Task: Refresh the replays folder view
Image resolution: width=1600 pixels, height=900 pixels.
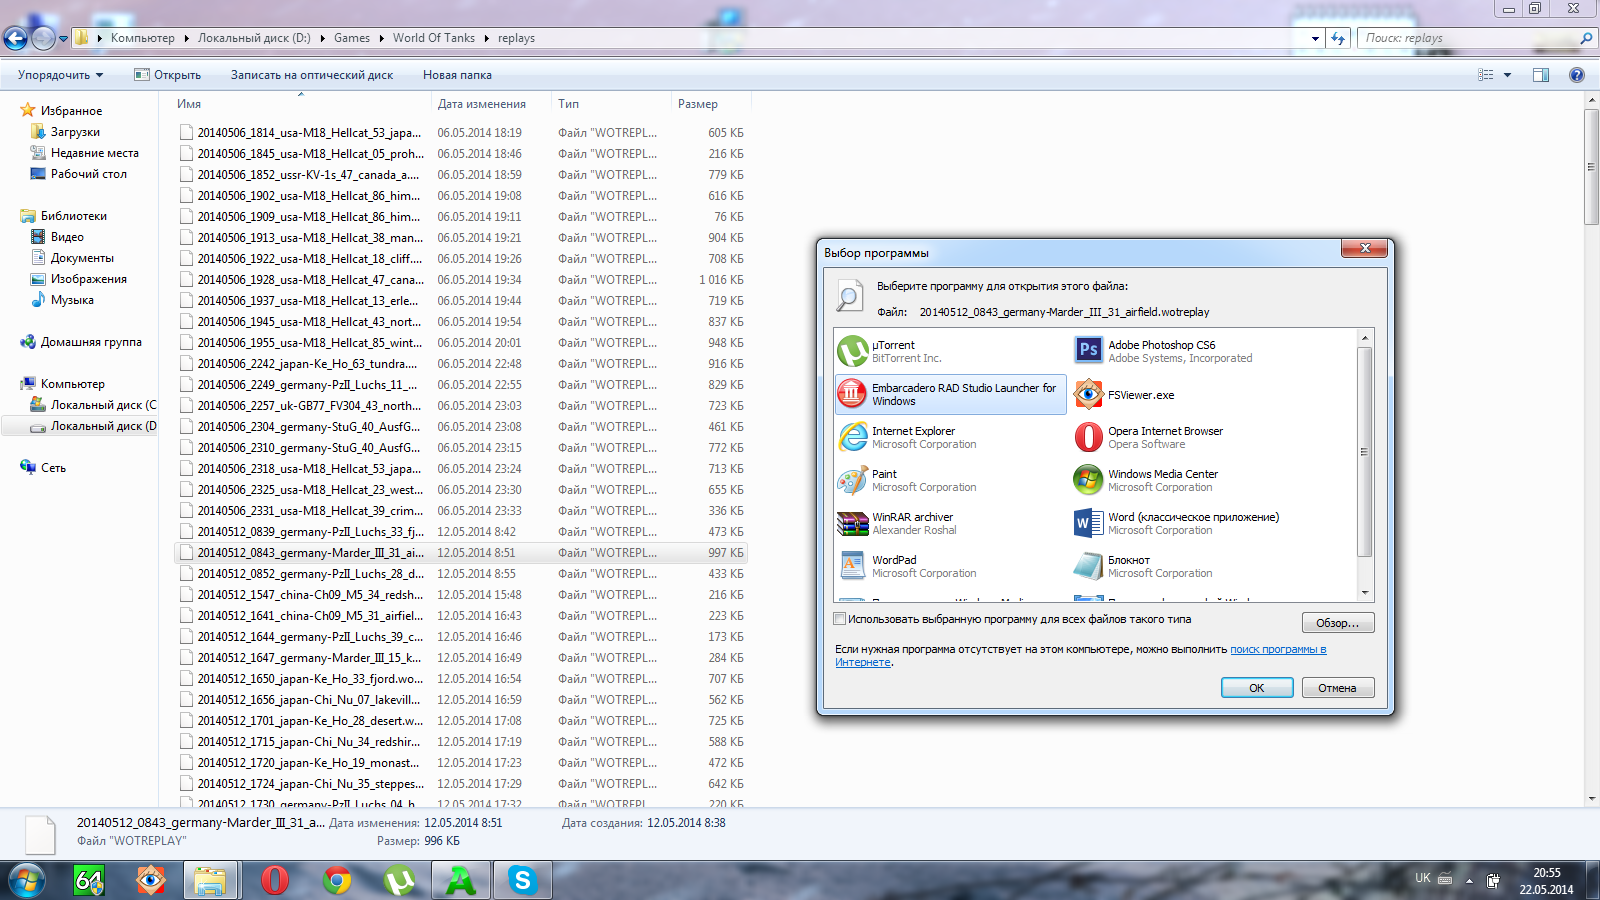Action: [x=1338, y=38]
